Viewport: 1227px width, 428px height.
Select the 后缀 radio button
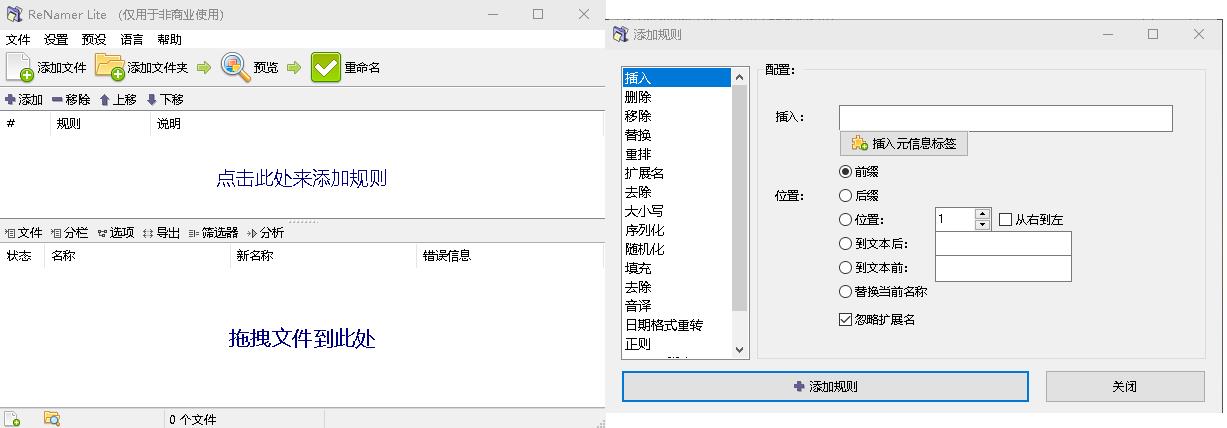click(846, 196)
